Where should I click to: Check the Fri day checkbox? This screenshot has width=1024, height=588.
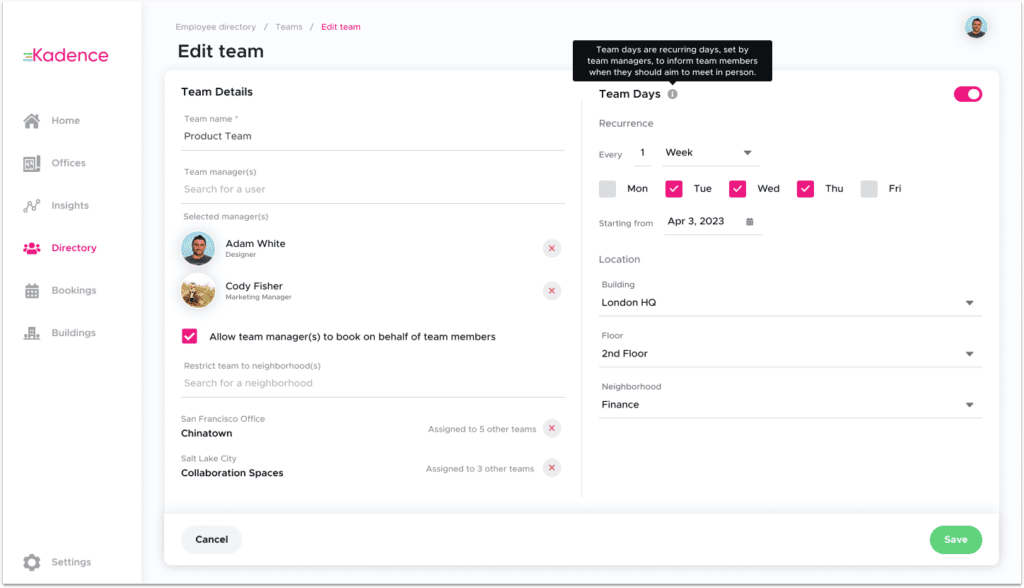click(x=869, y=189)
